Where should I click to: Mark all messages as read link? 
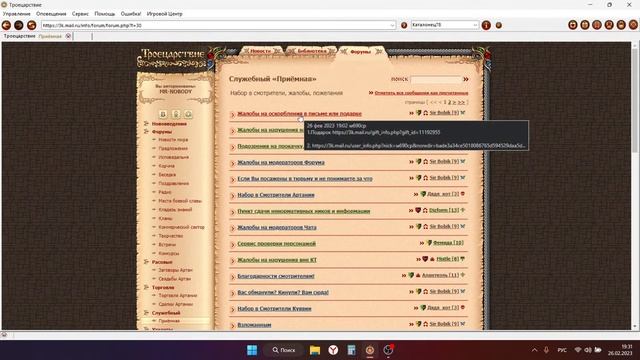pos(421,93)
